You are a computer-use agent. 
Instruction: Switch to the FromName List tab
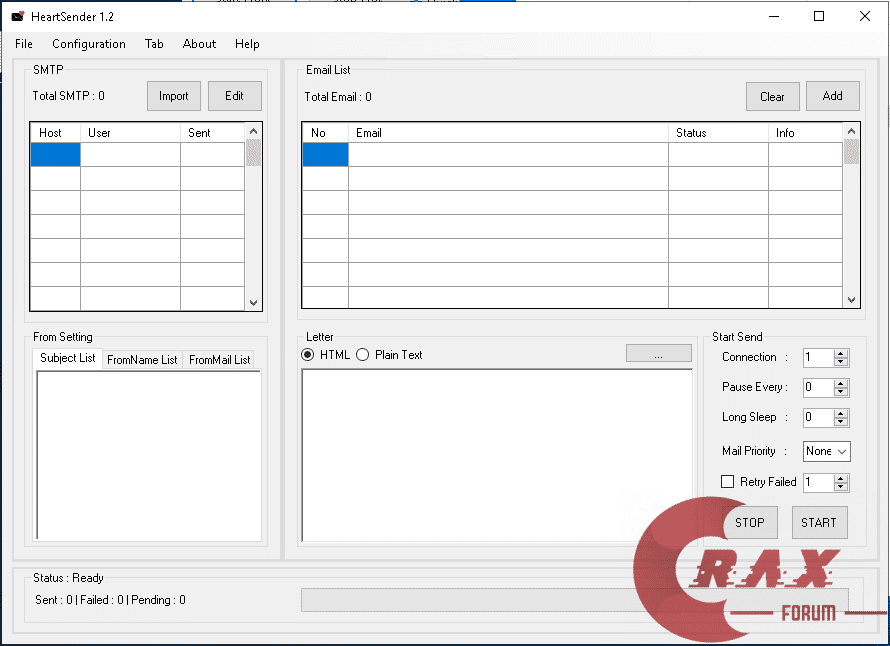142,360
